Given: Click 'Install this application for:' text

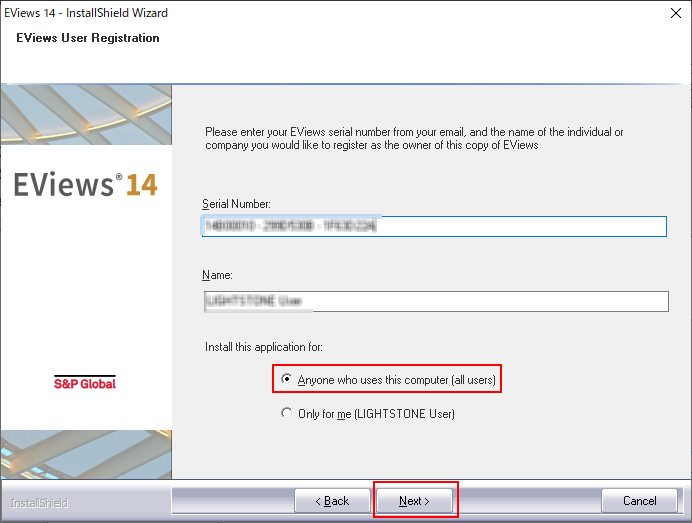Looking at the screenshot, I should (263, 347).
